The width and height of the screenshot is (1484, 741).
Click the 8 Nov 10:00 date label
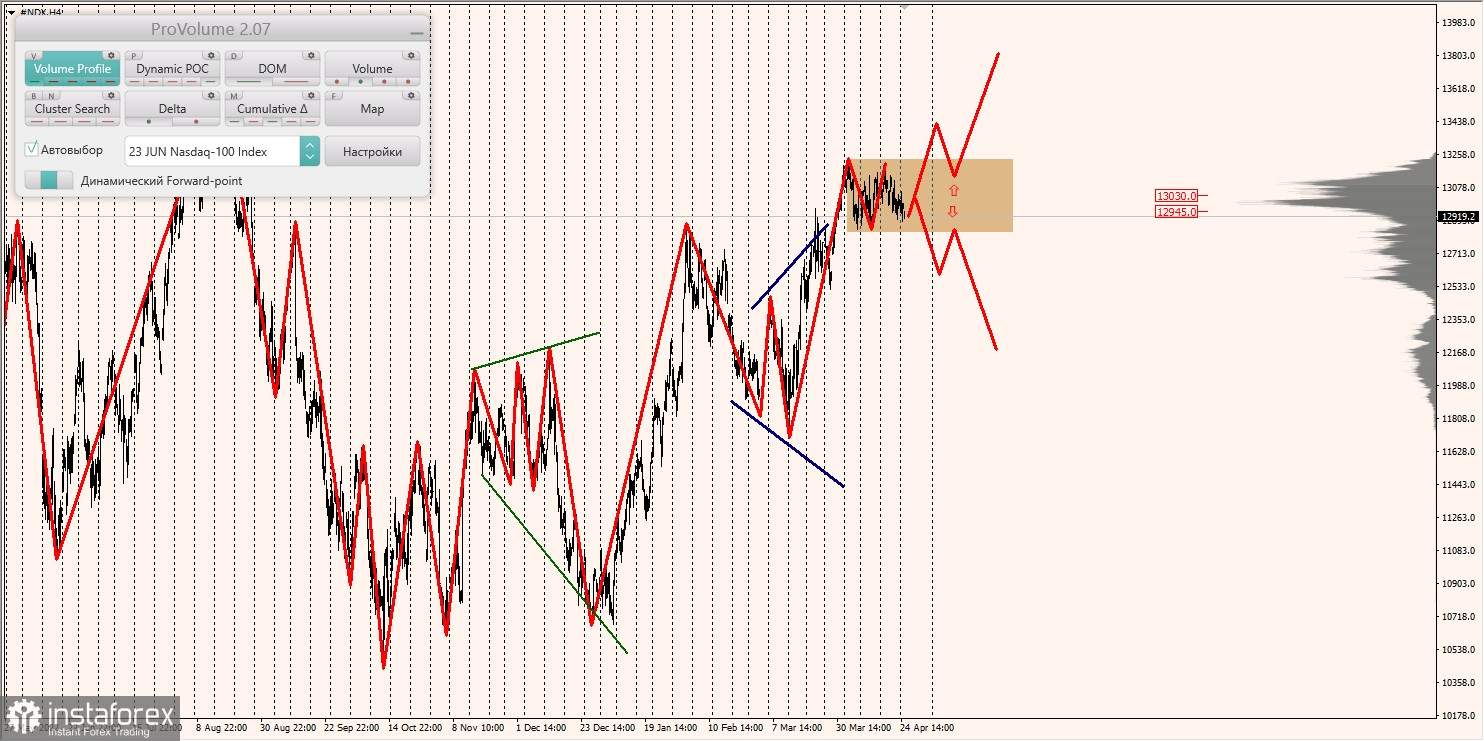point(479,728)
